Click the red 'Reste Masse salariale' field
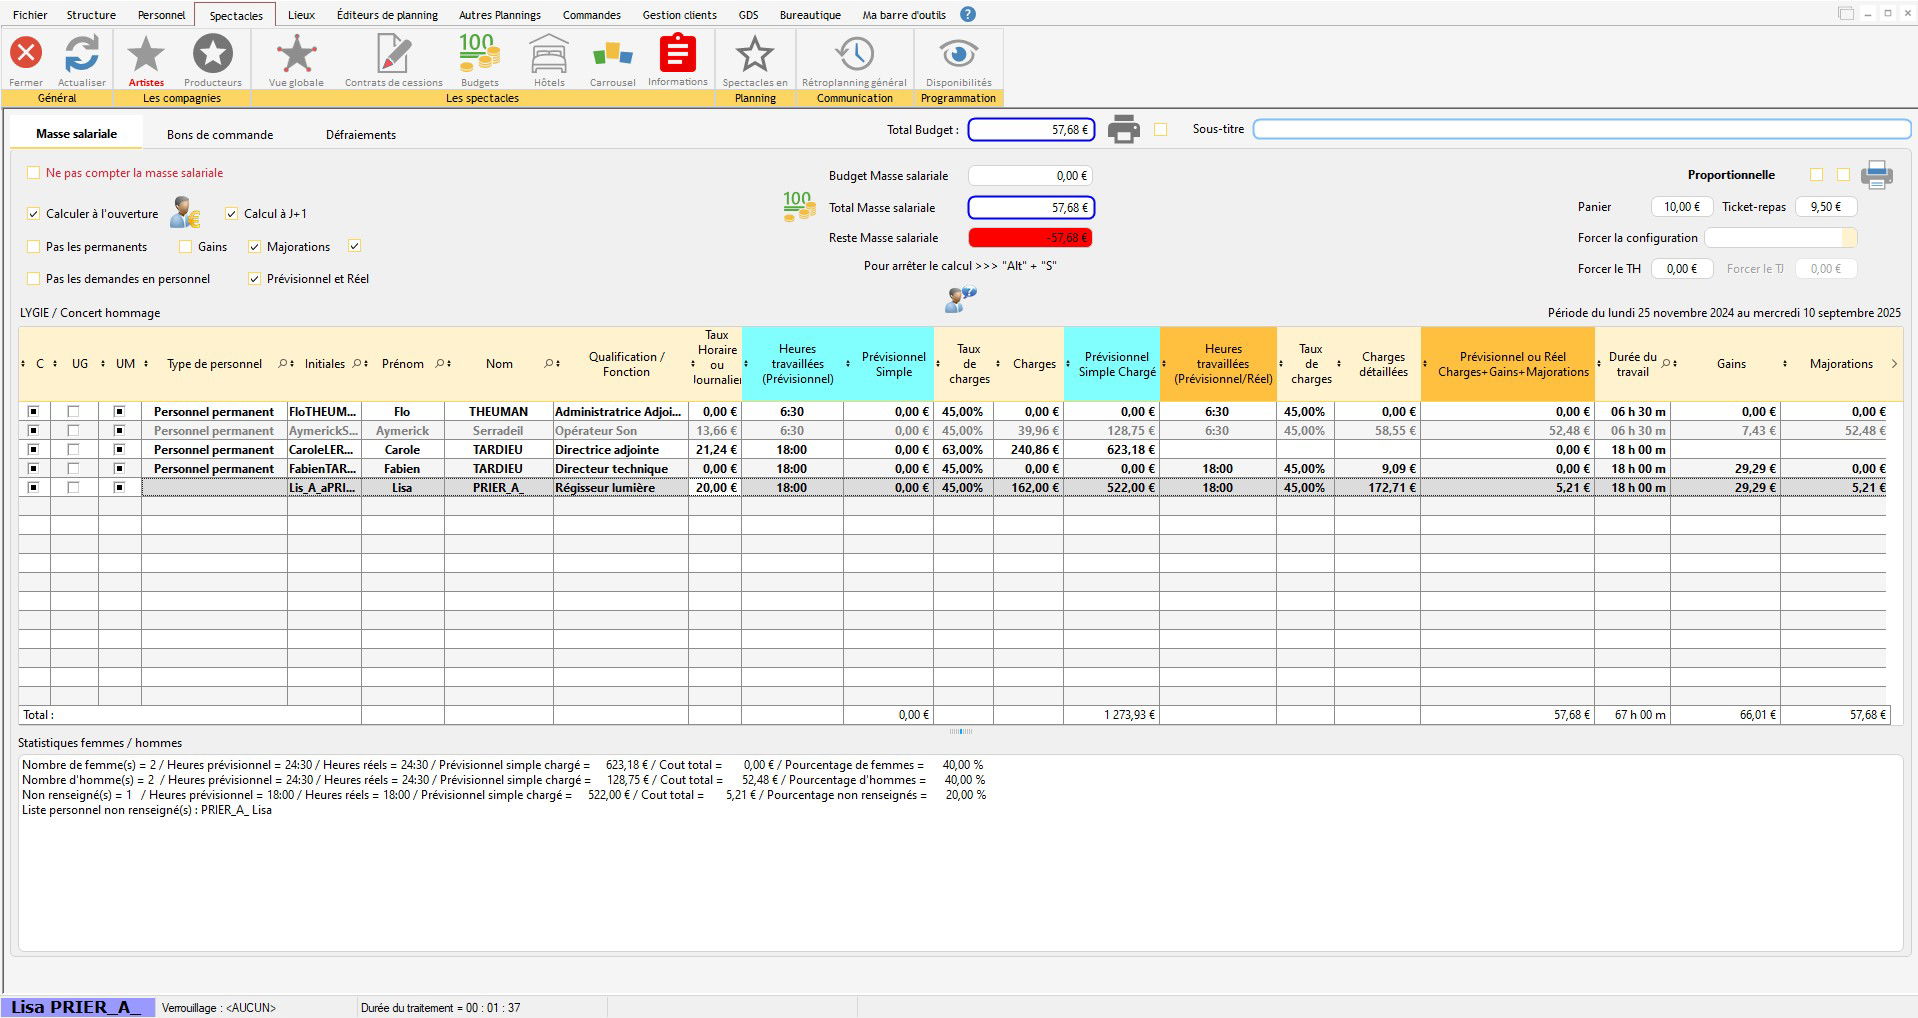1918x1018 pixels. coord(1030,238)
